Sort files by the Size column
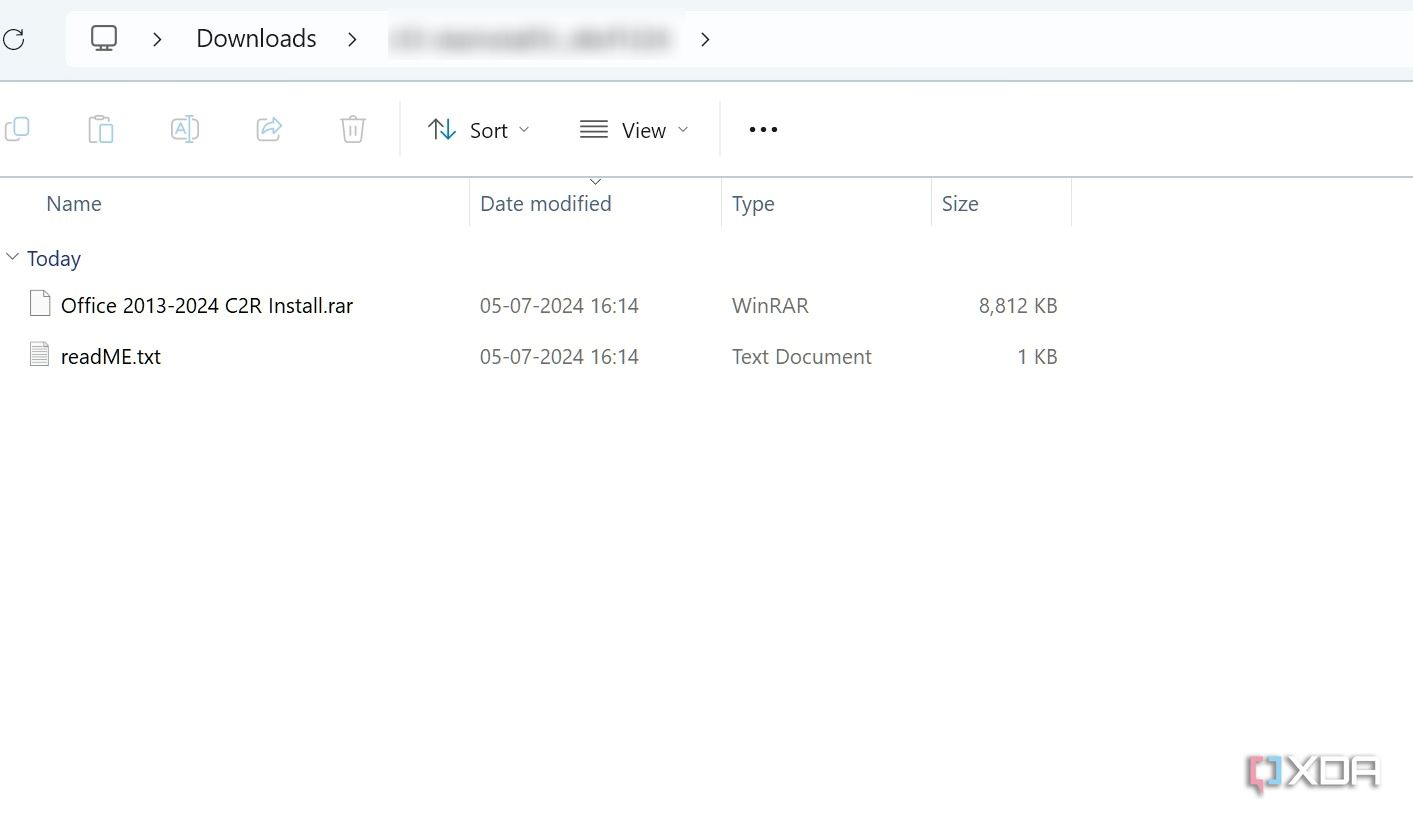 (x=959, y=203)
